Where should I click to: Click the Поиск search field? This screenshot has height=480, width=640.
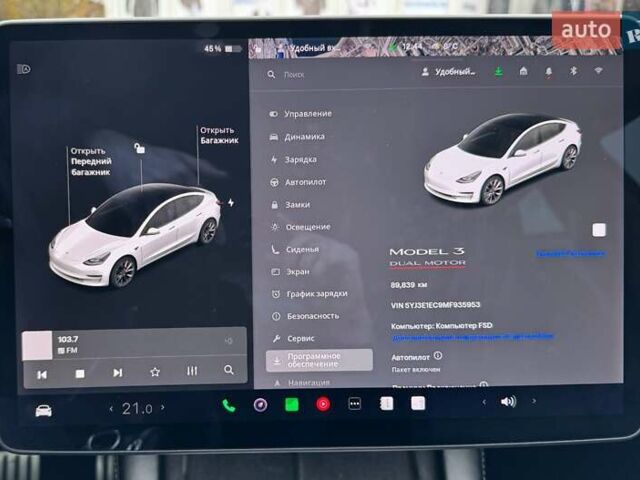(x=330, y=74)
